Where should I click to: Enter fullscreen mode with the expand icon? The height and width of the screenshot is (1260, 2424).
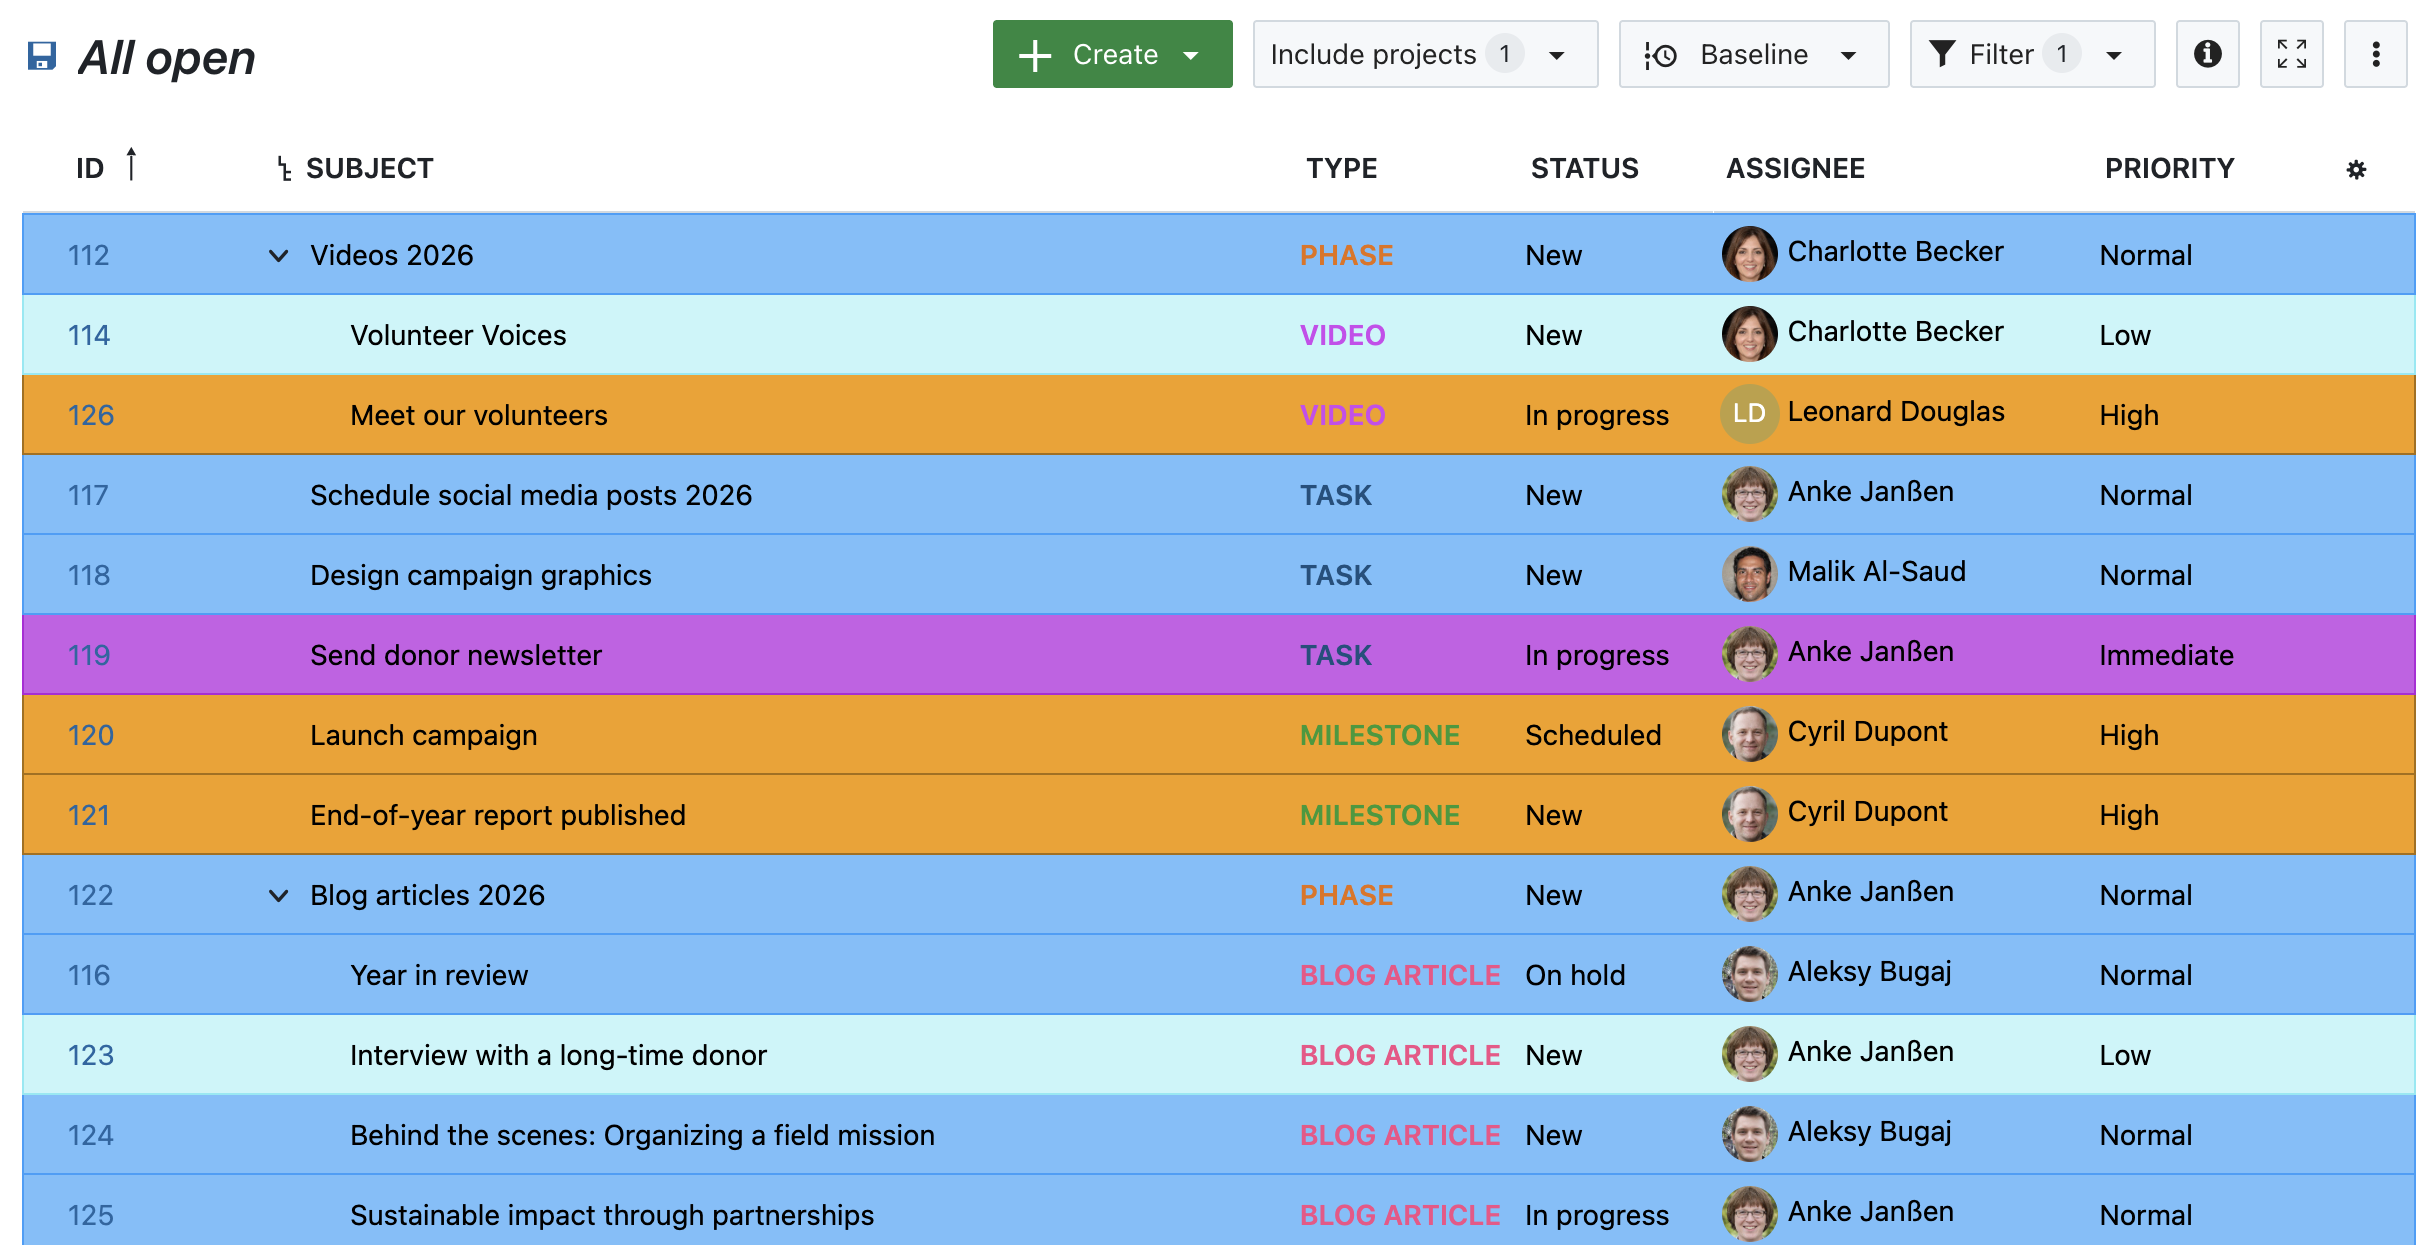(2291, 55)
